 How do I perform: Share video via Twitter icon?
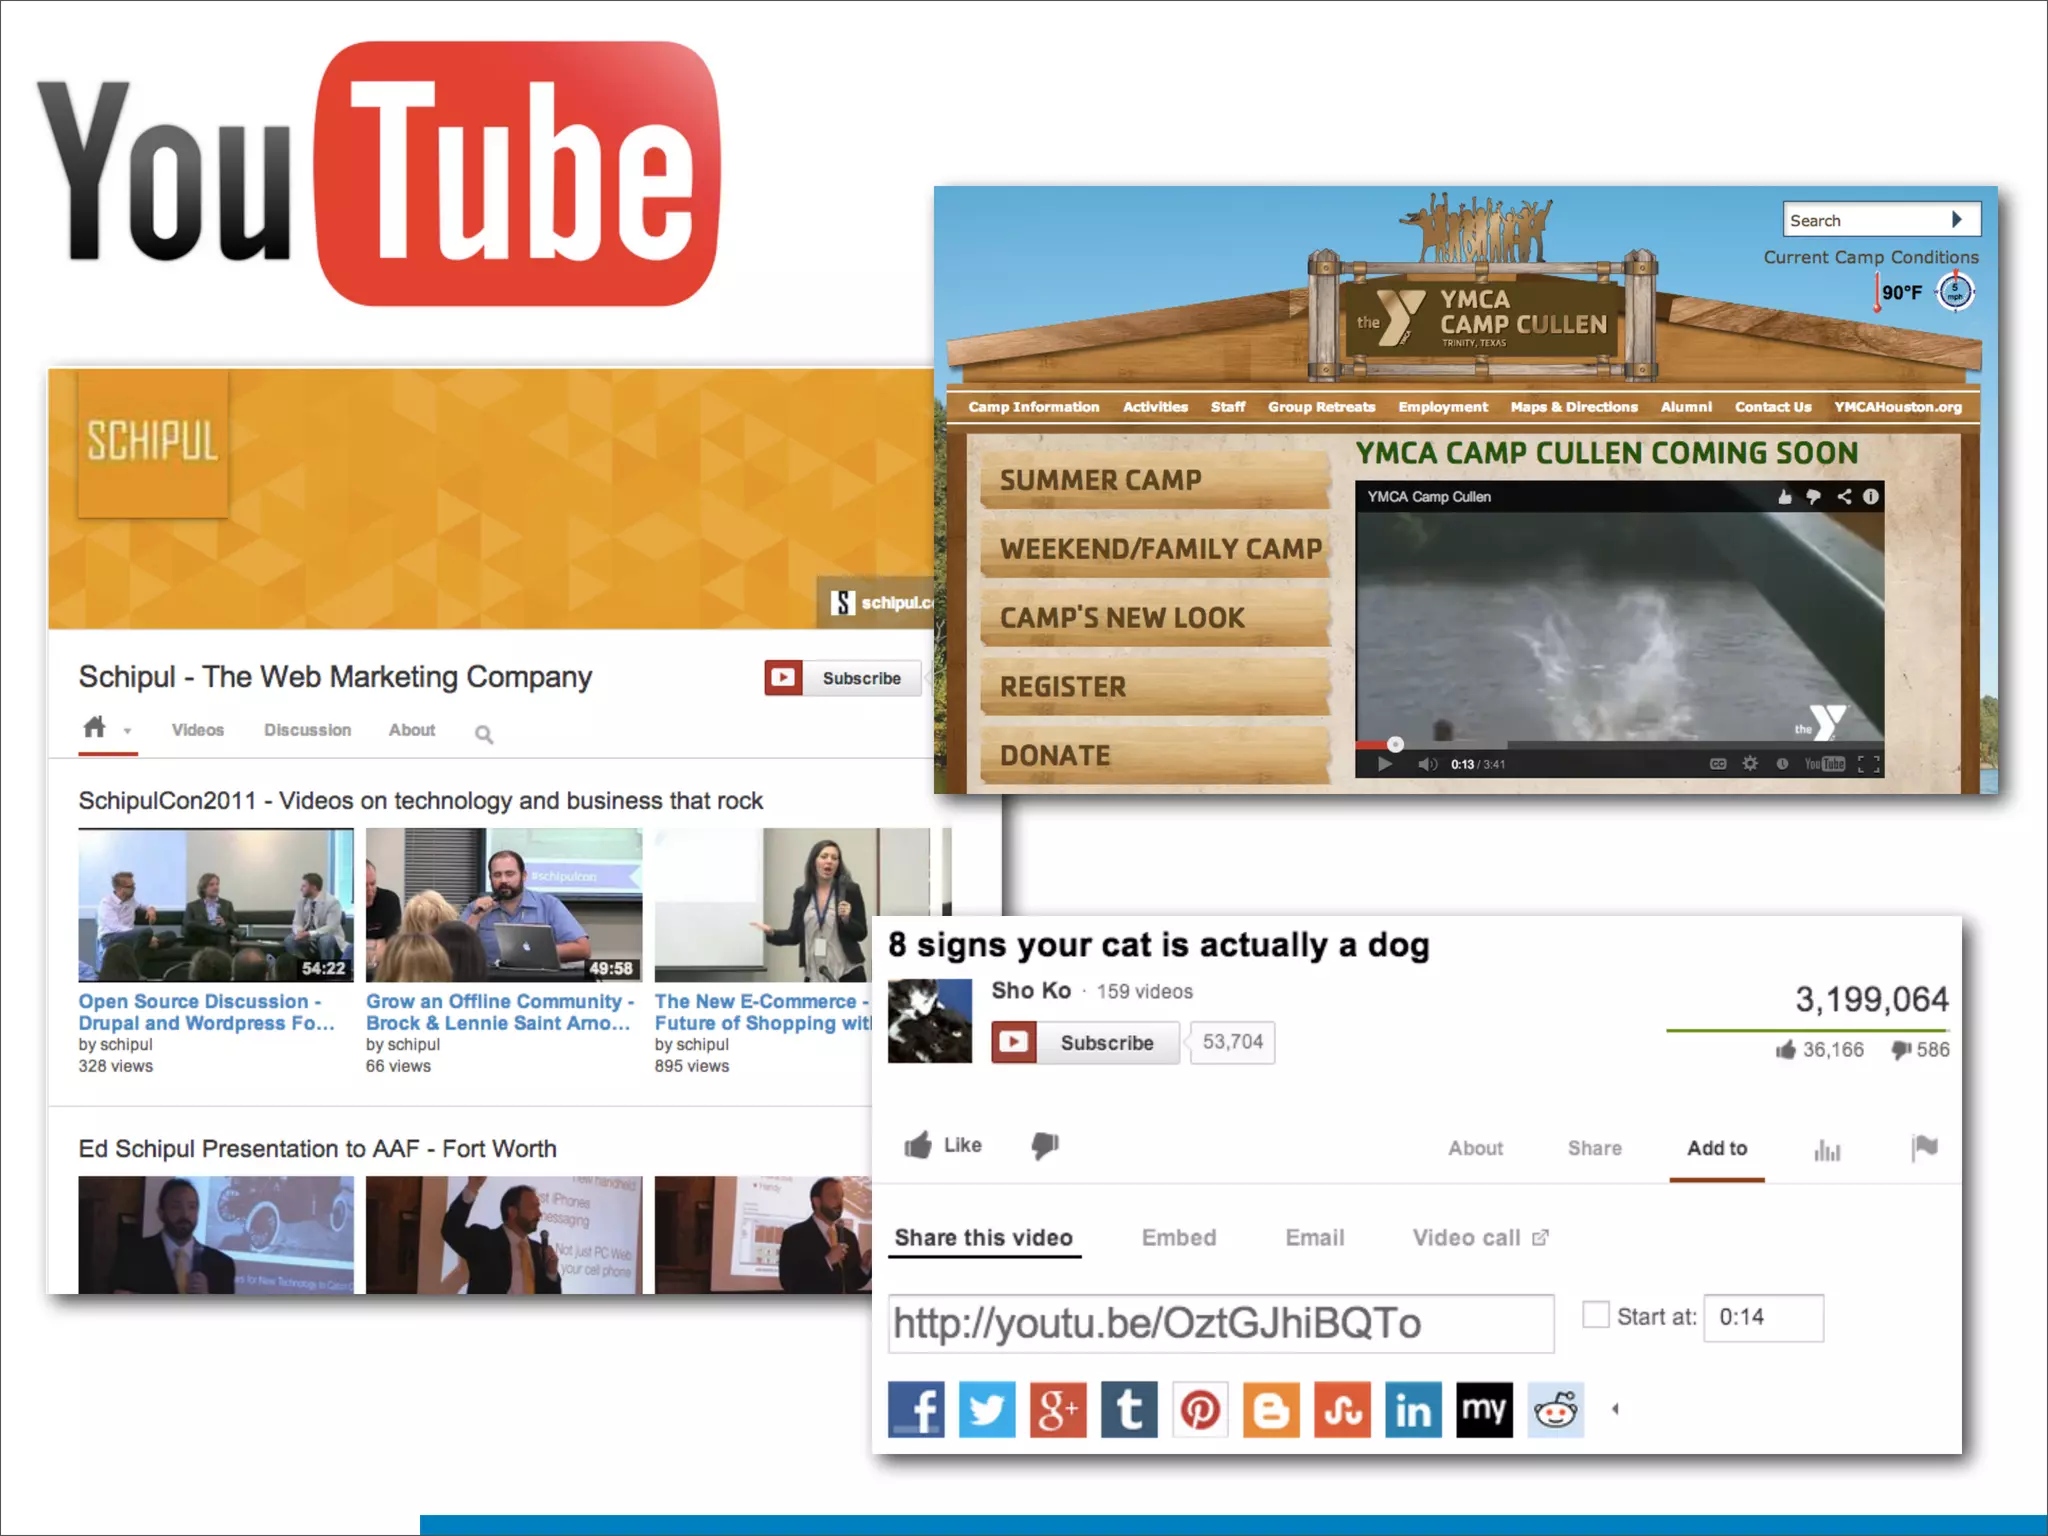coord(987,1410)
